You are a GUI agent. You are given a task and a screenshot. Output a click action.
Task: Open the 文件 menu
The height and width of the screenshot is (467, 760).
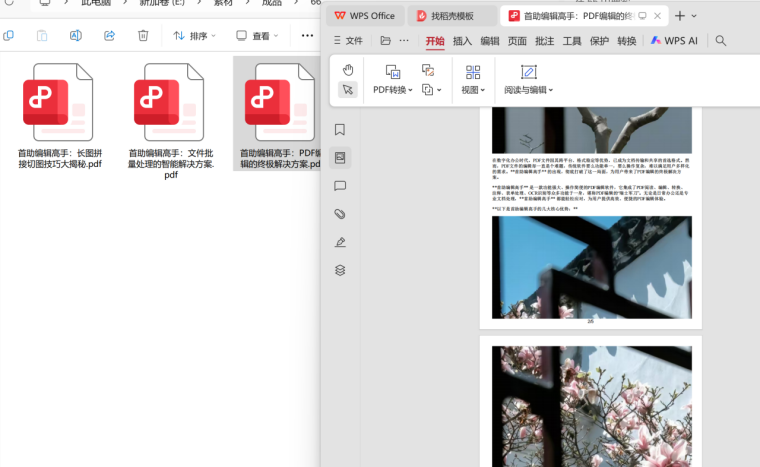point(348,41)
